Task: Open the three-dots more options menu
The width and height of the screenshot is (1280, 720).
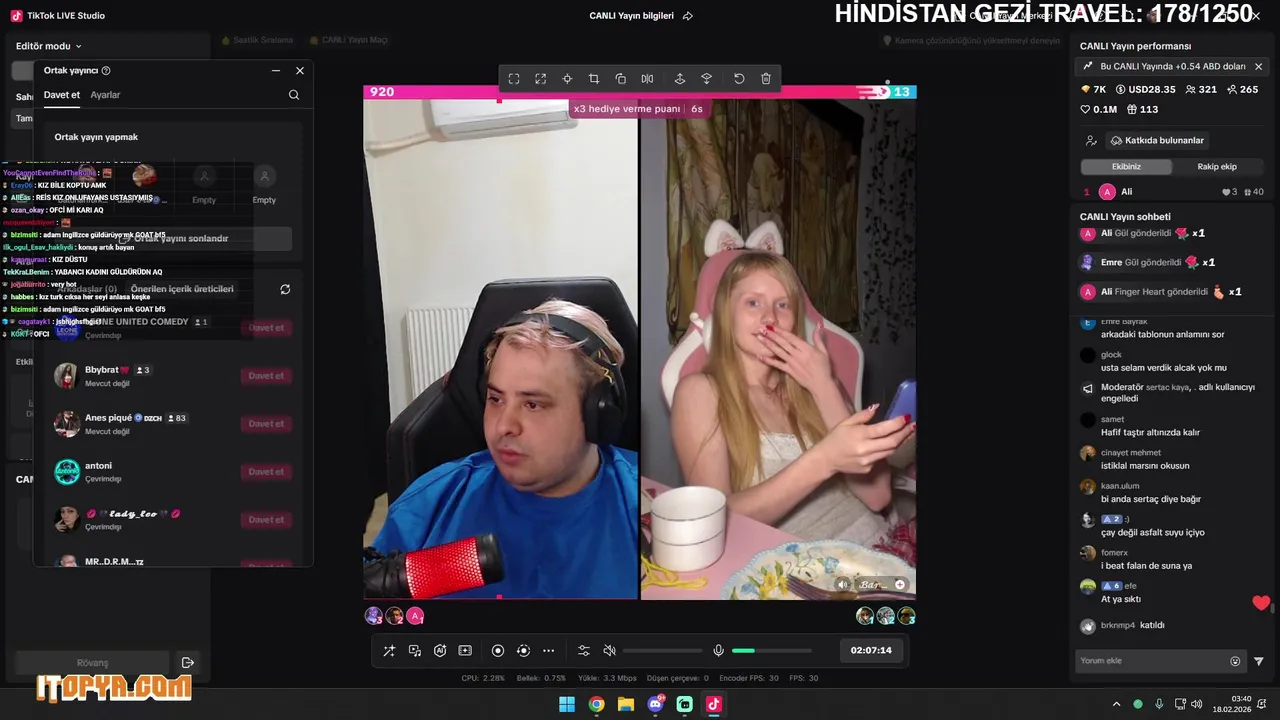Action: [x=548, y=651]
